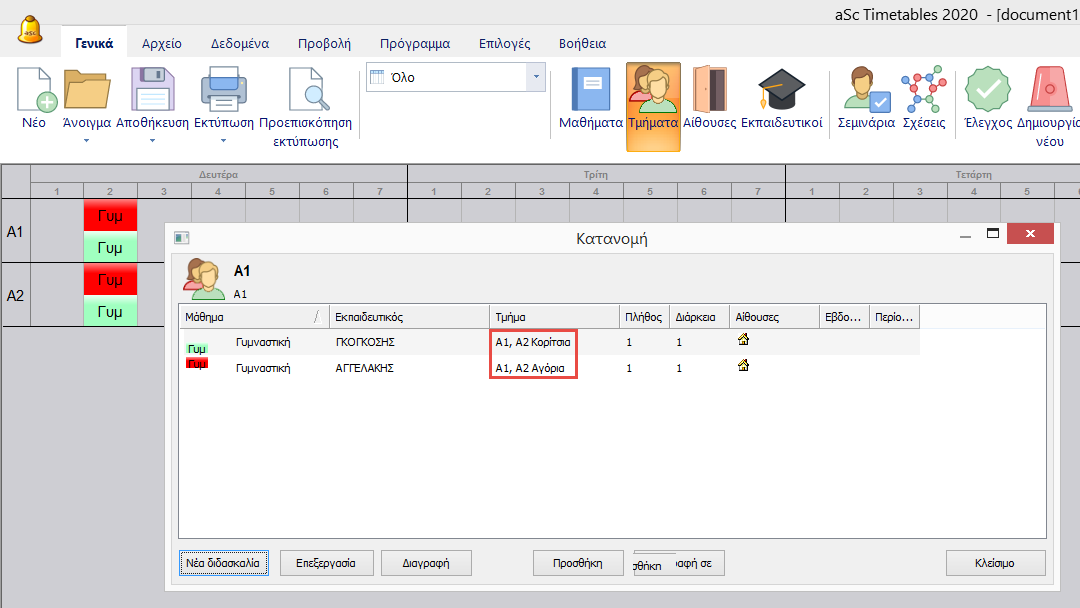Click the Προεπισκόπηση εκτύπωσης print preview icon
The height and width of the screenshot is (608, 1080).
tap(305, 92)
